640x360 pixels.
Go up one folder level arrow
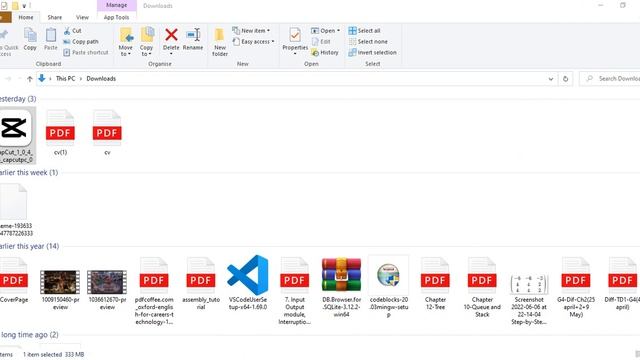click(x=30, y=79)
